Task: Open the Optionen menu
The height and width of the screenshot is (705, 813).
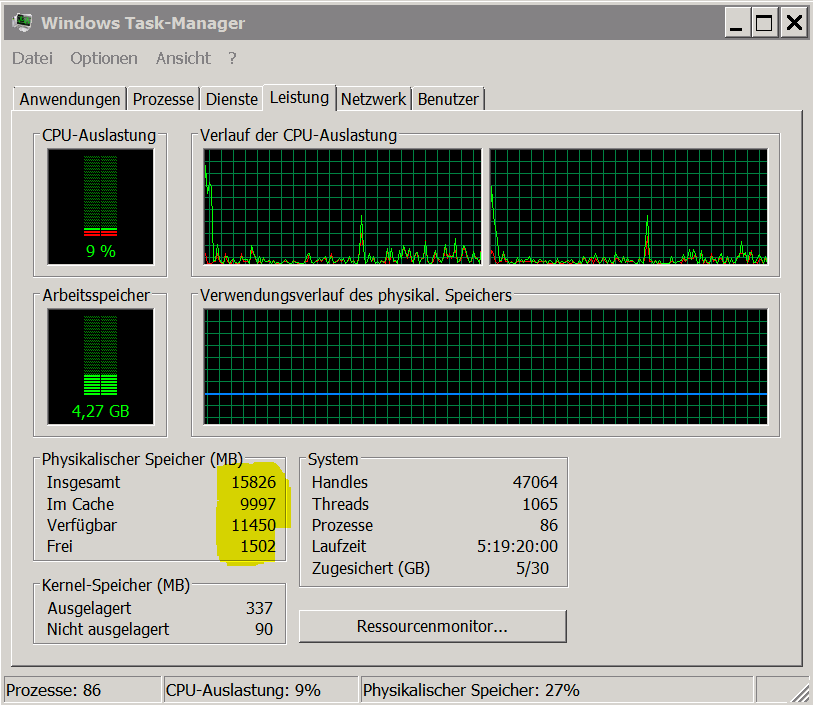Action: (104, 58)
